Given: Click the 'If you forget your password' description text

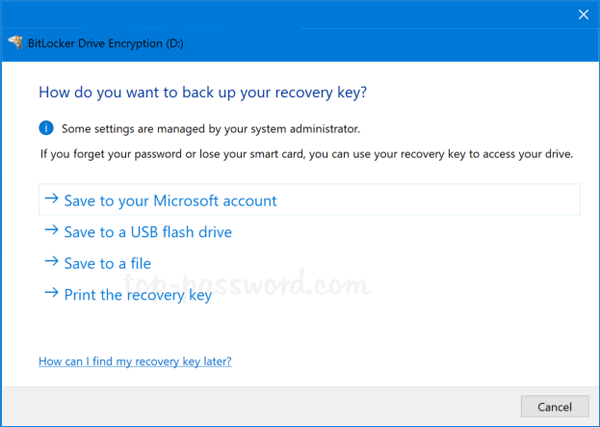Looking at the screenshot, I should tap(306, 154).
